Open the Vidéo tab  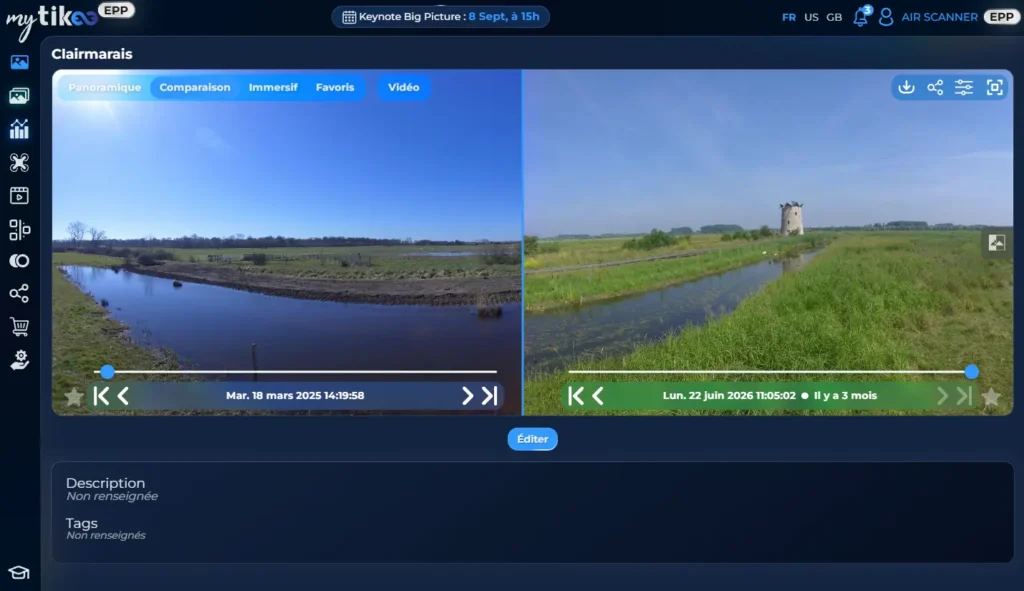(404, 88)
